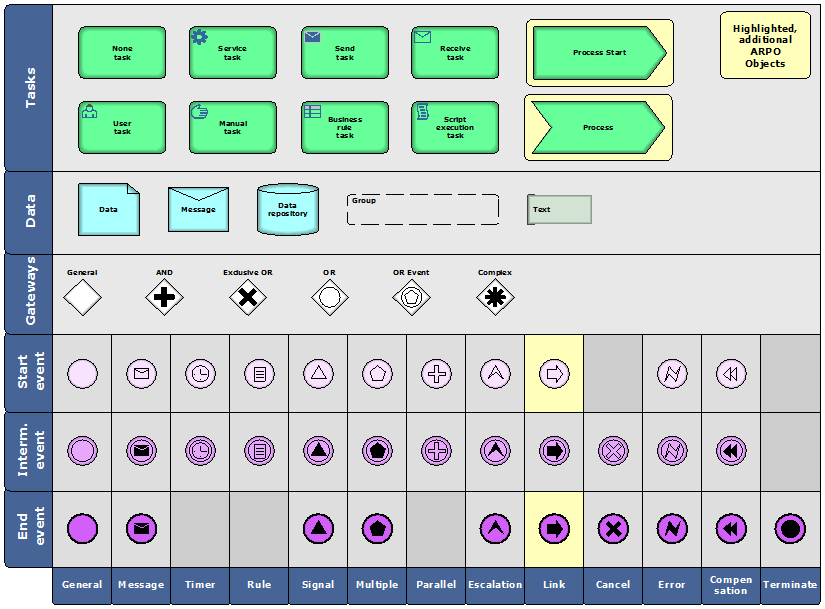Select the Process chevron shape
The height and width of the screenshot is (609, 825).
pos(598,127)
